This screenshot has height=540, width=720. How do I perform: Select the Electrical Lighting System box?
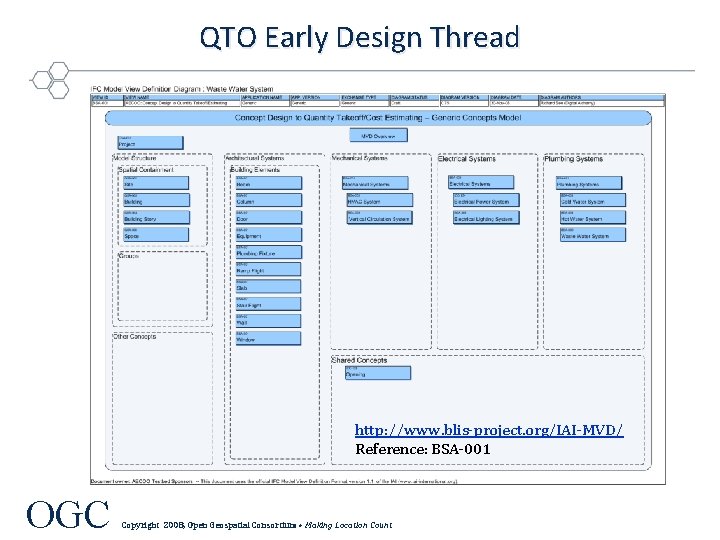(x=486, y=217)
